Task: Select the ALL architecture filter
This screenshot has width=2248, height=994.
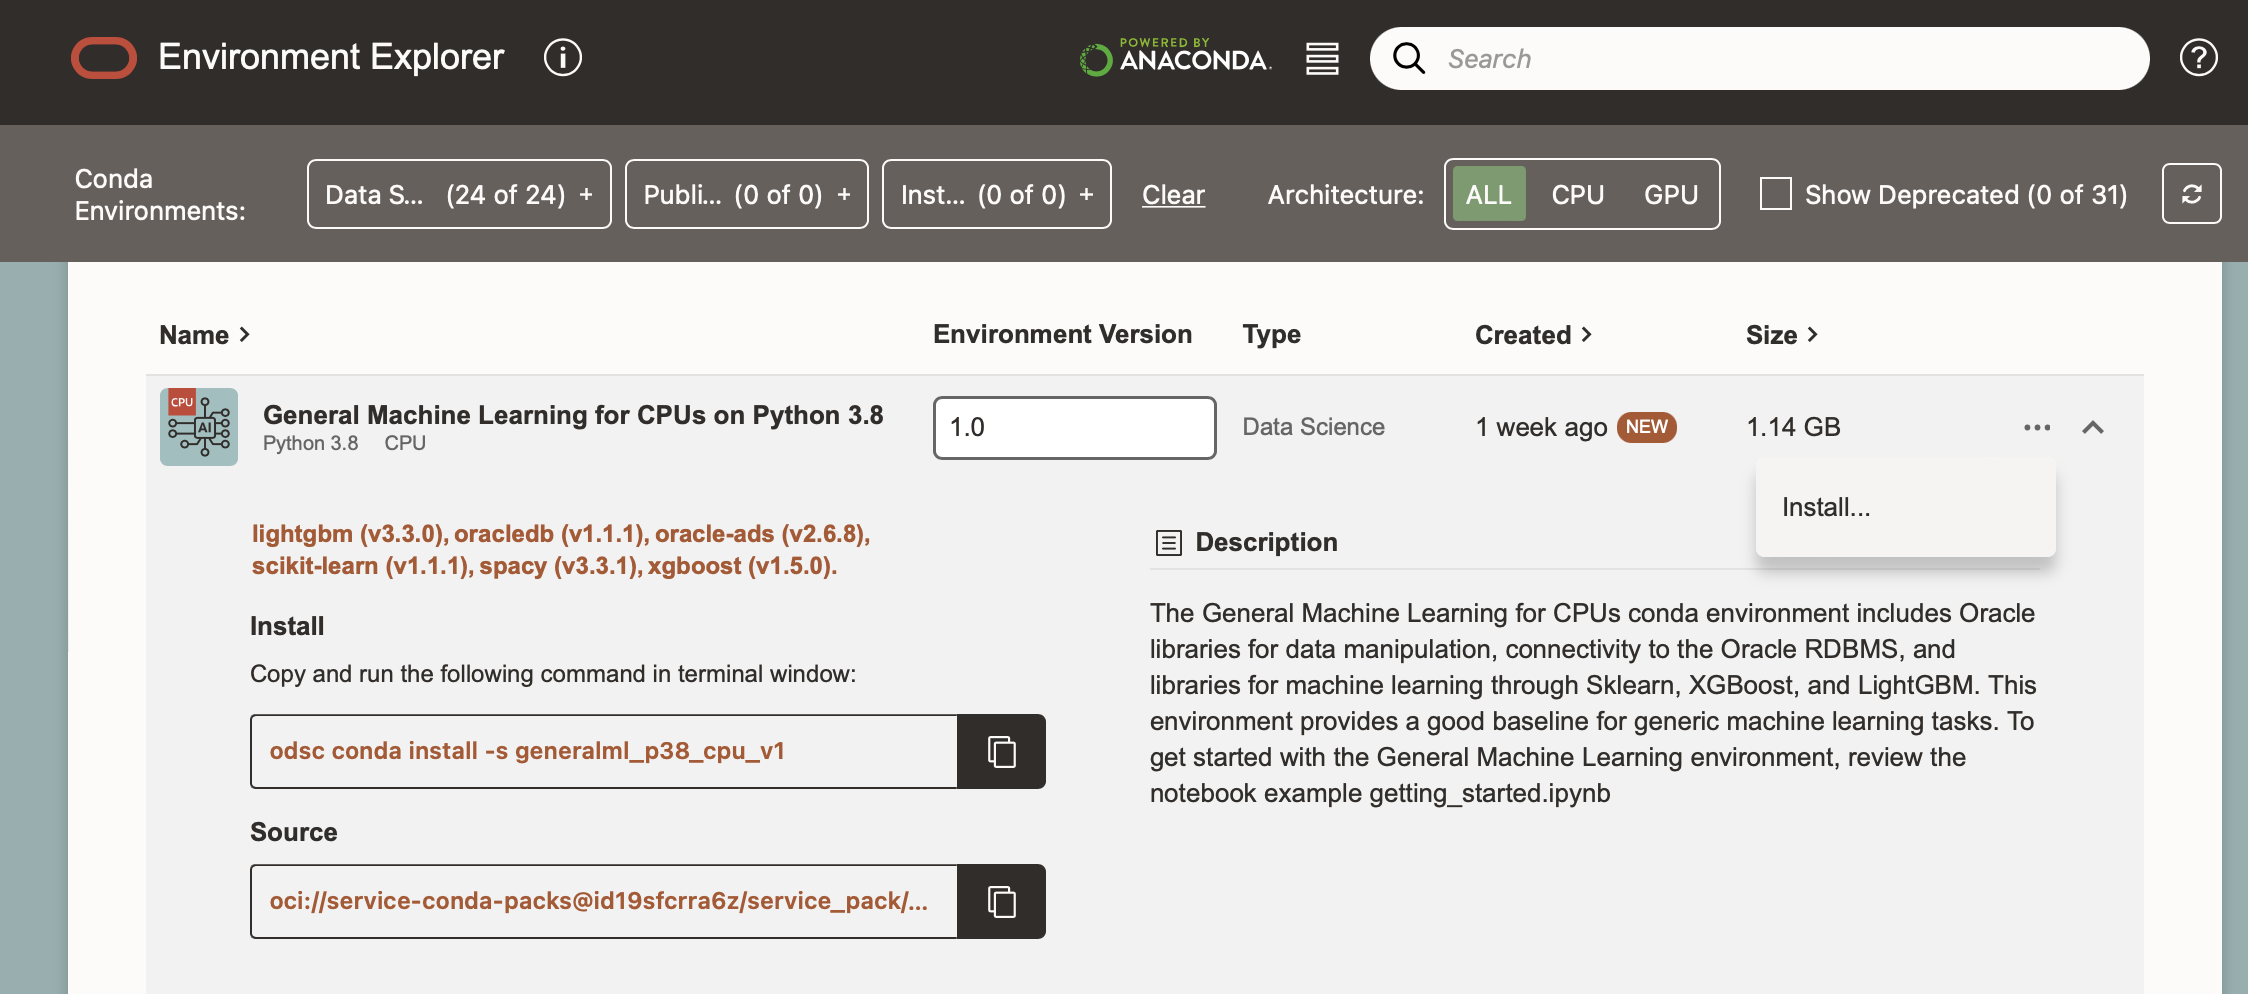Action: pos(1488,194)
